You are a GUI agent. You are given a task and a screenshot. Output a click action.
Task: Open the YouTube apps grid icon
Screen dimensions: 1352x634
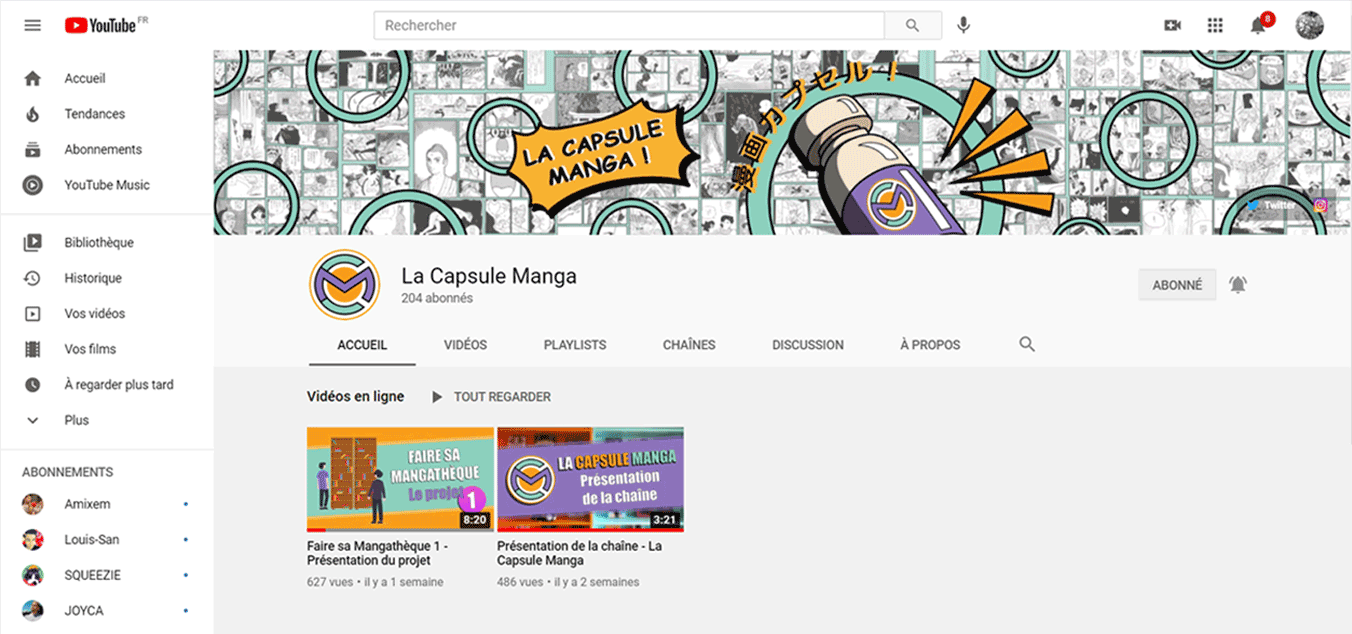coord(1216,25)
